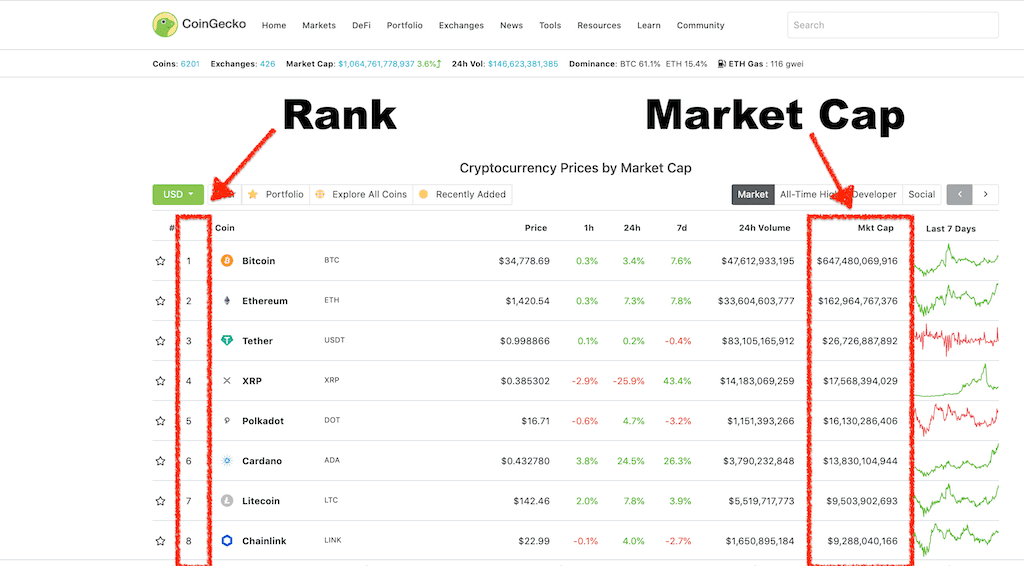Click the Chainlink coin icon
Image resolution: width=1024 pixels, height=566 pixels.
point(227,541)
